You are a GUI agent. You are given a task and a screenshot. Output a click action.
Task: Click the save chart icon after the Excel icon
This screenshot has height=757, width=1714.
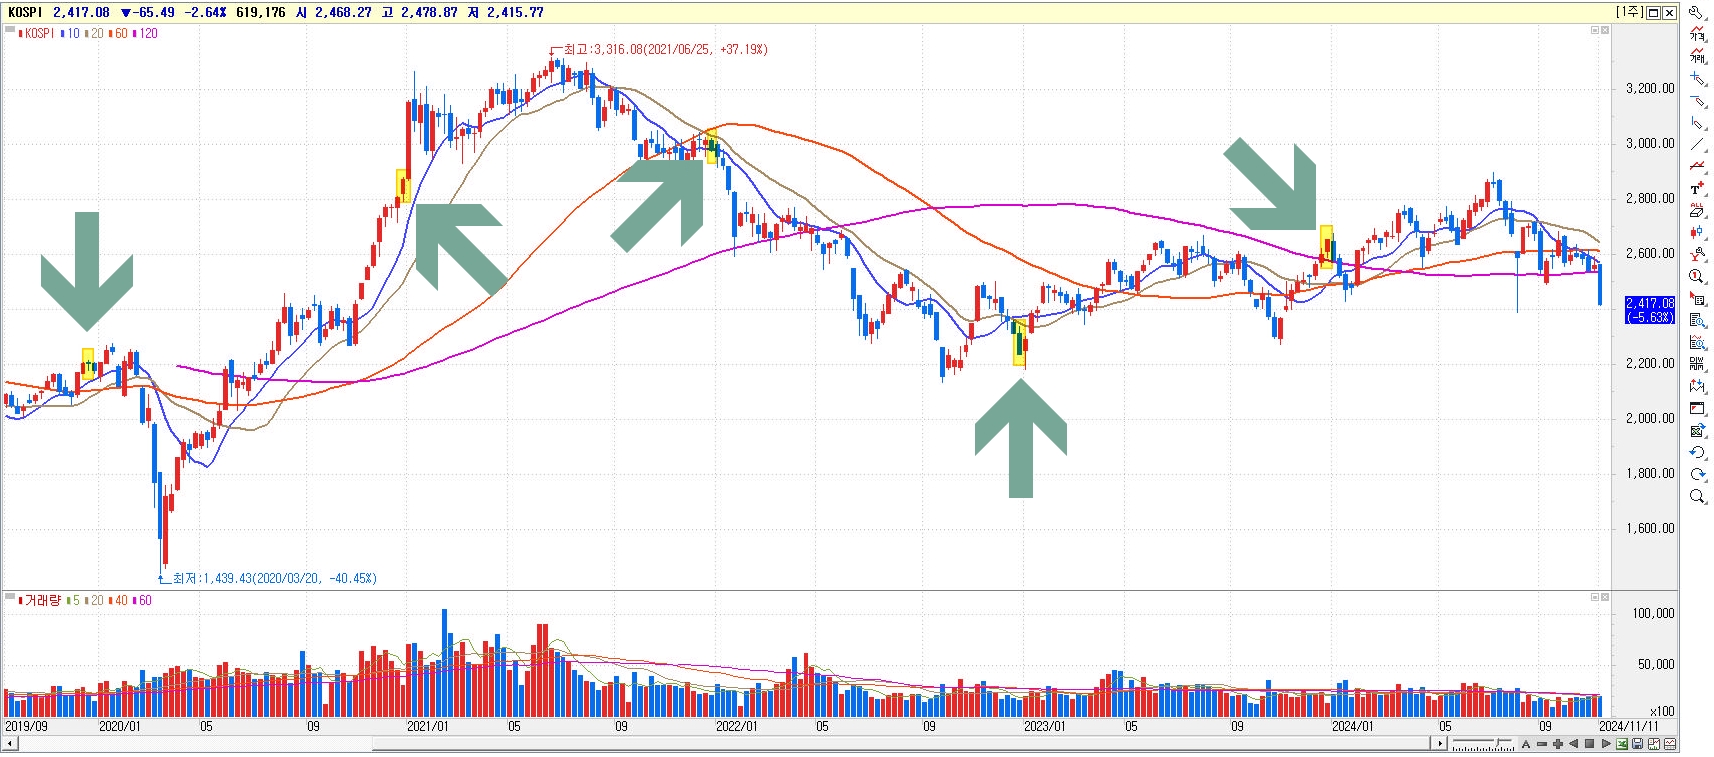click(x=1638, y=744)
